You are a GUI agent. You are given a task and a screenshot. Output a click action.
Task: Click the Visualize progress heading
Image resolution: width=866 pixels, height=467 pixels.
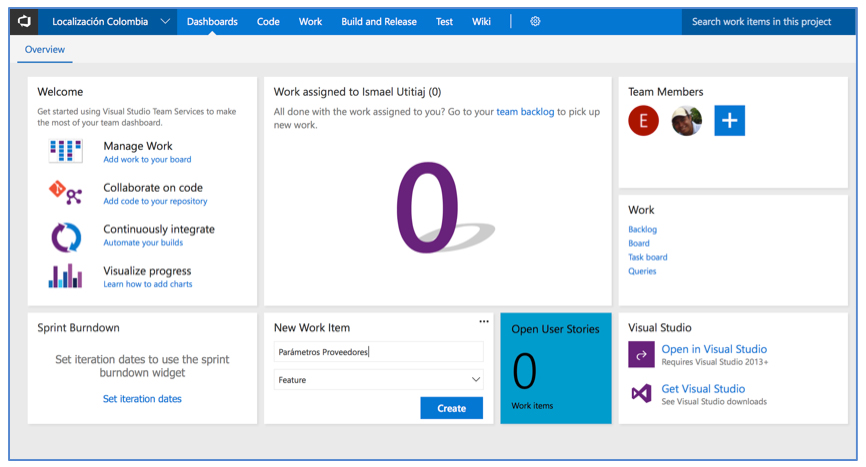[147, 271]
